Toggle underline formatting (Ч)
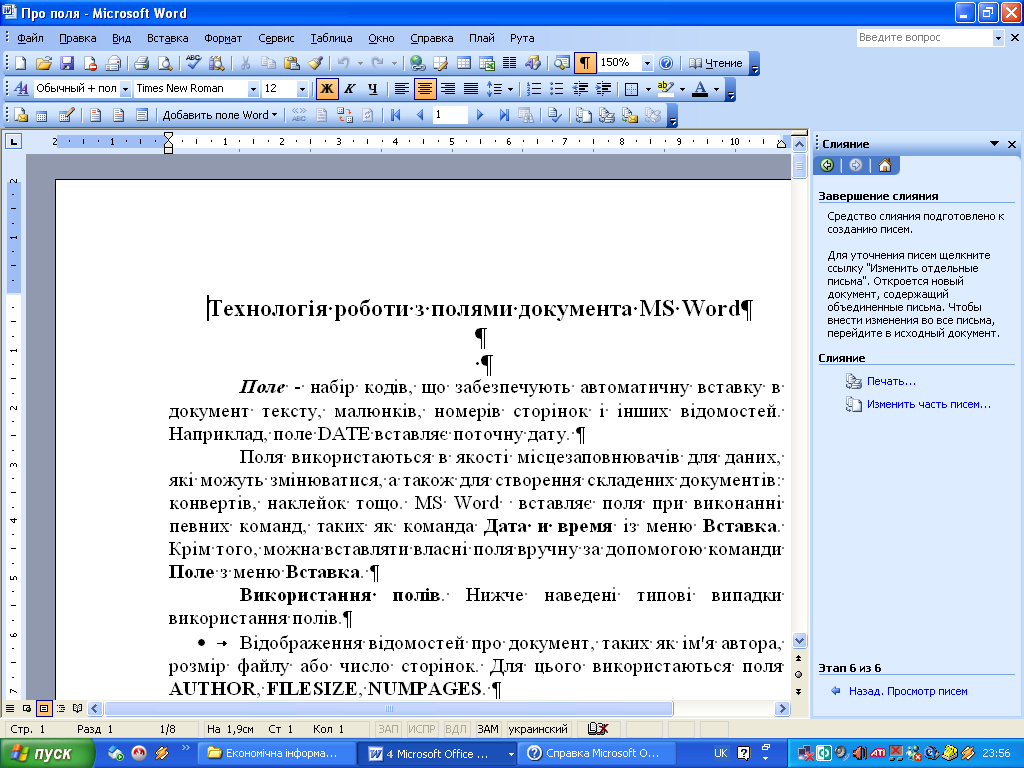Viewport: 1024px width, 768px height. pyautogui.click(x=372, y=88)
